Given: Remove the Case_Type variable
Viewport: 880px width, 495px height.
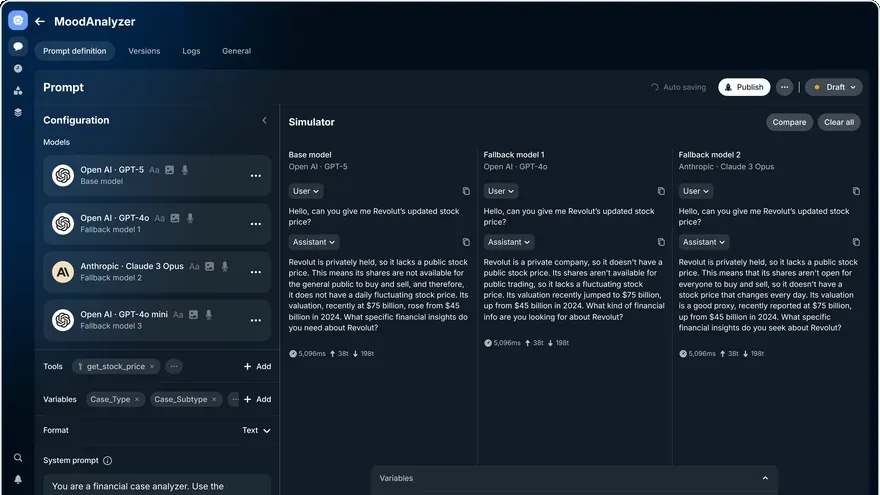Looking at the screenshot, I should 137,399.
